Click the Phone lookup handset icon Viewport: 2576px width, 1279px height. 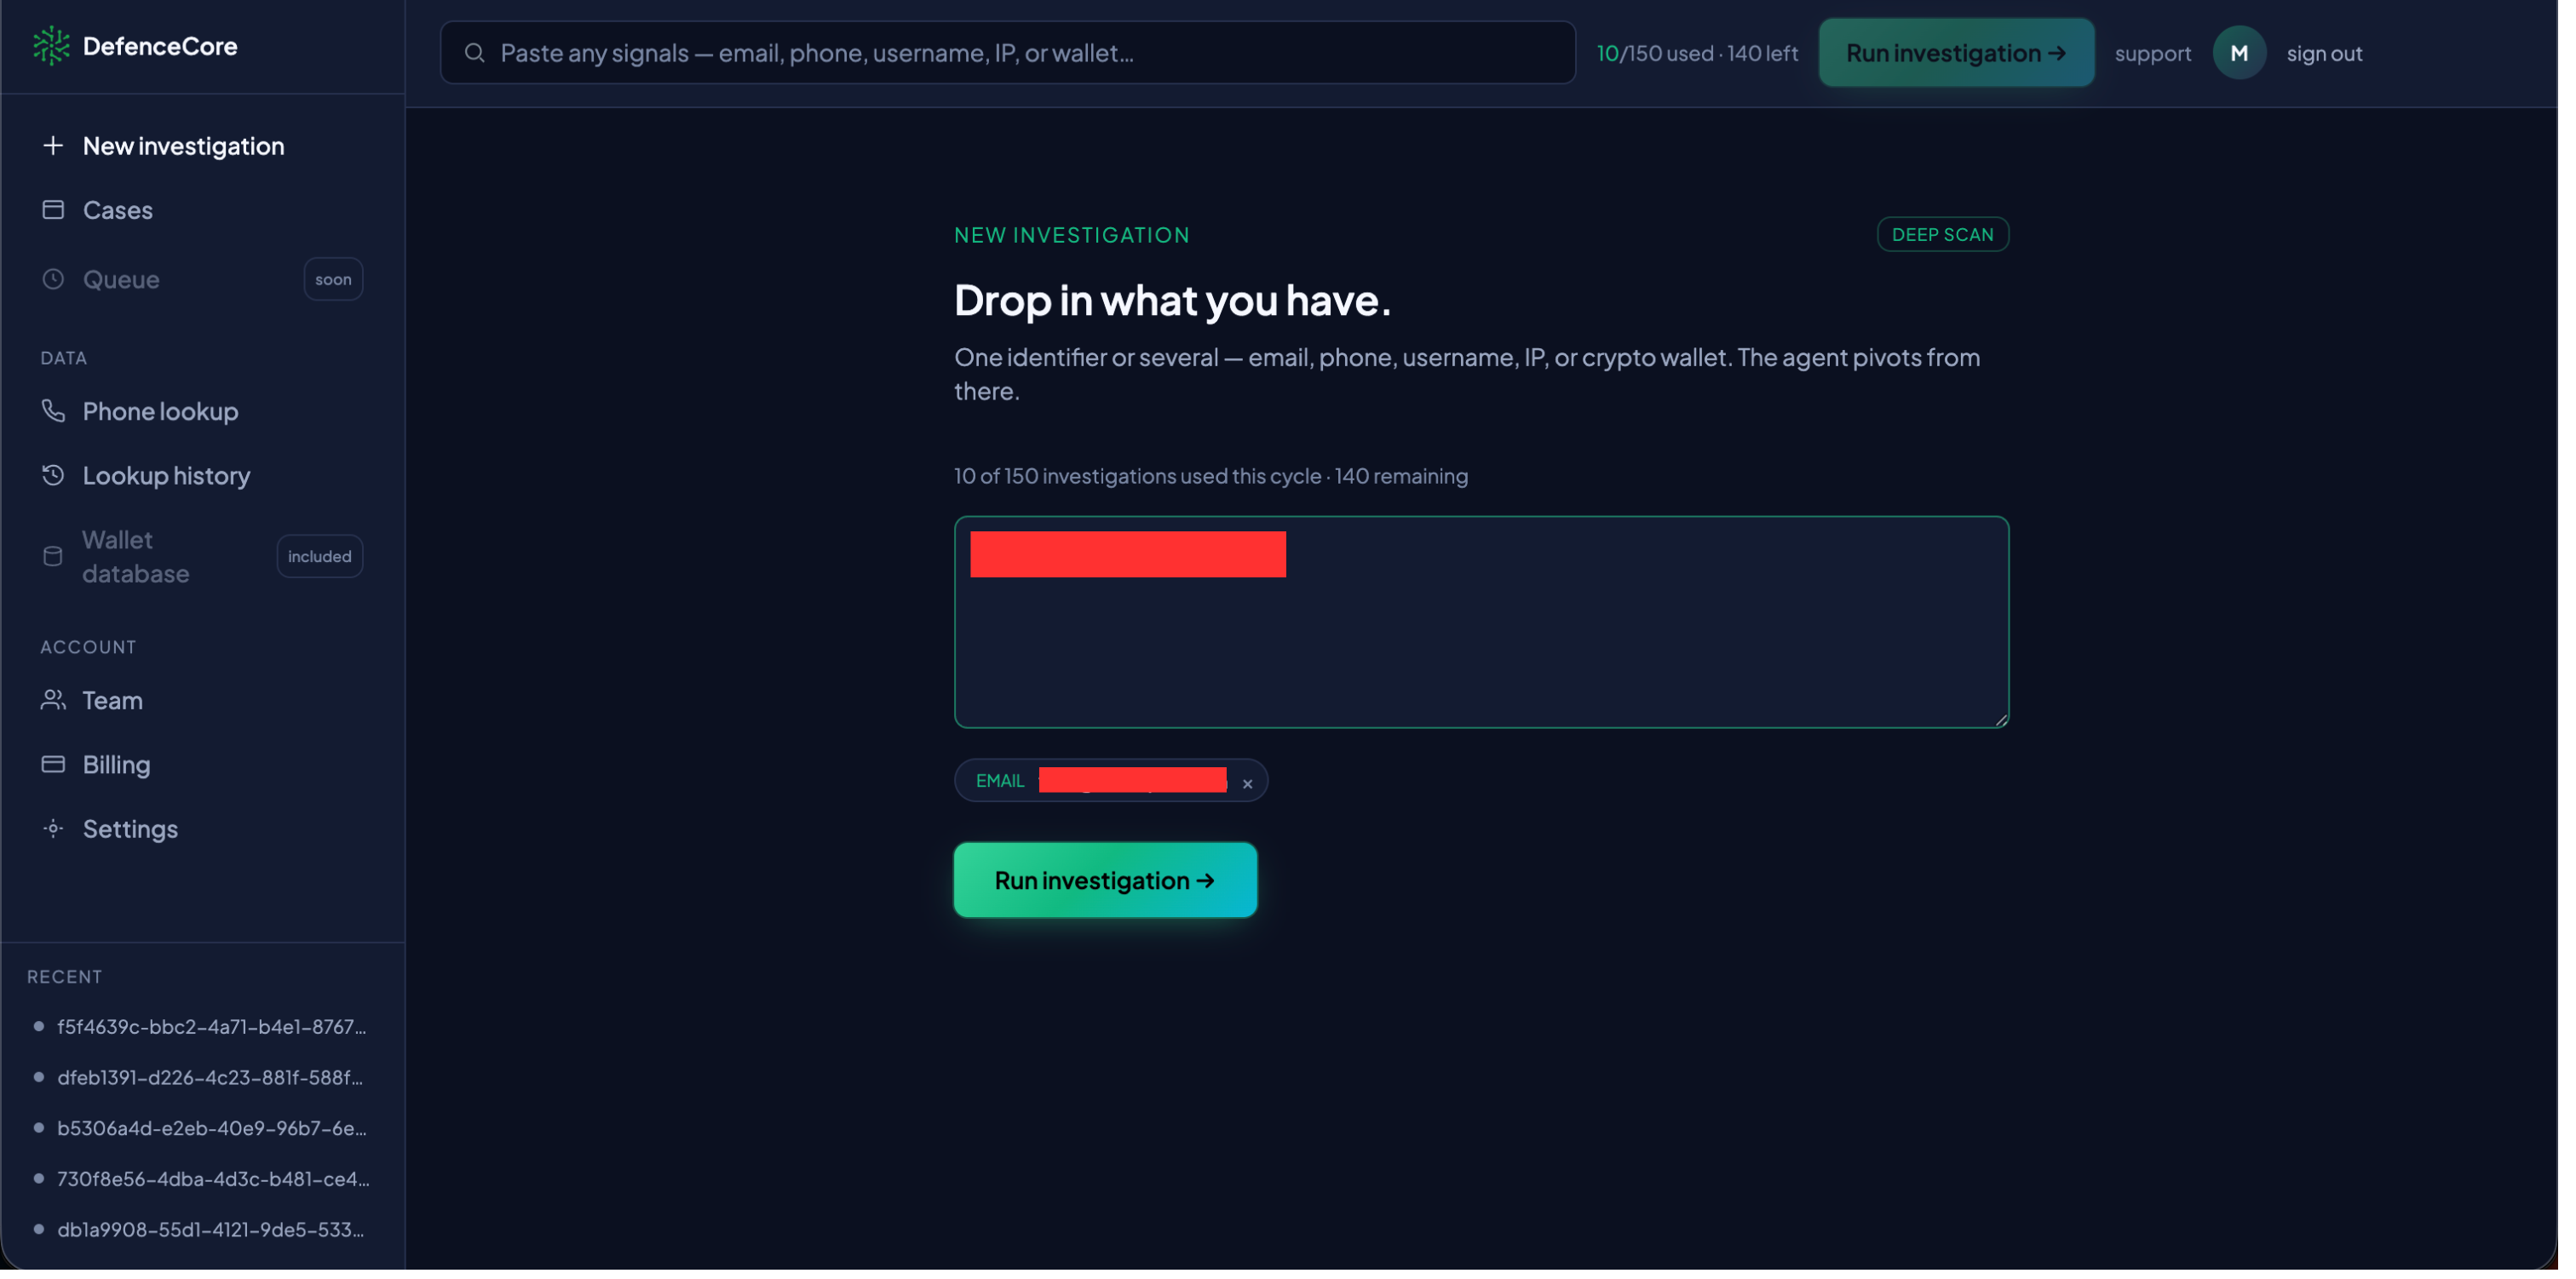click(53, 413)
